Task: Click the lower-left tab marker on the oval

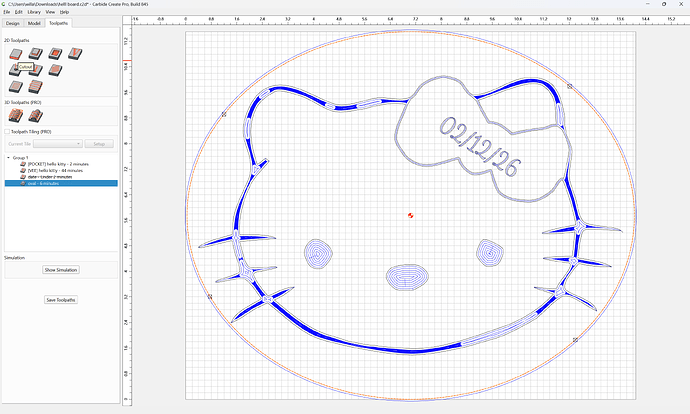Action: point(210,297)
